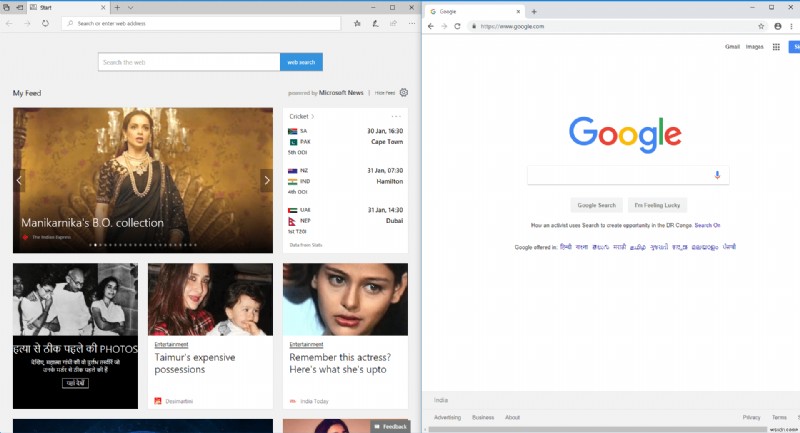Close the Start tab in Edge

103,8
